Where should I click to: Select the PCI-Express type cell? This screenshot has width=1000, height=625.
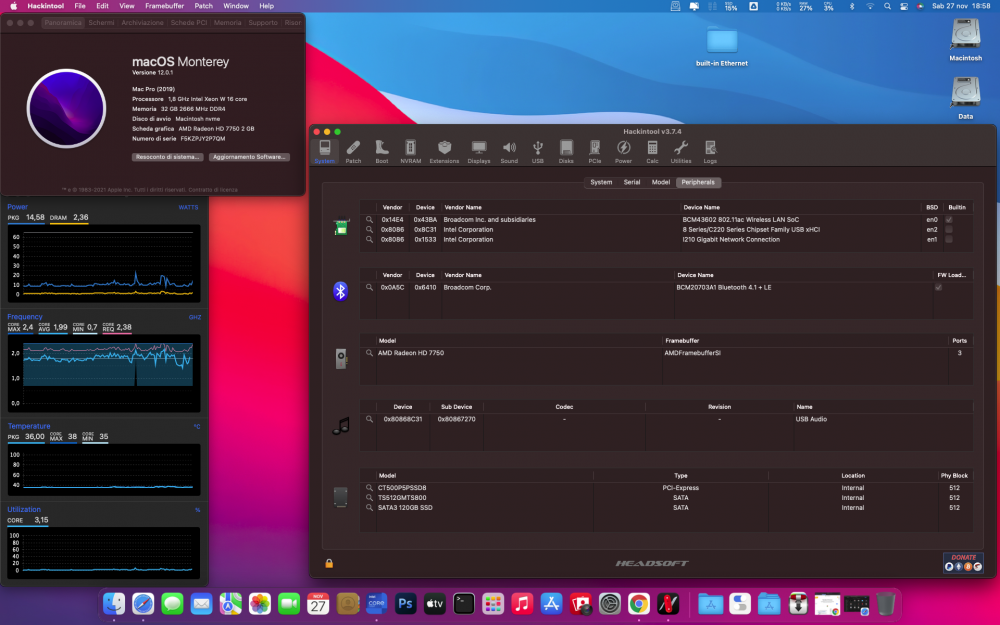[680, 488]
